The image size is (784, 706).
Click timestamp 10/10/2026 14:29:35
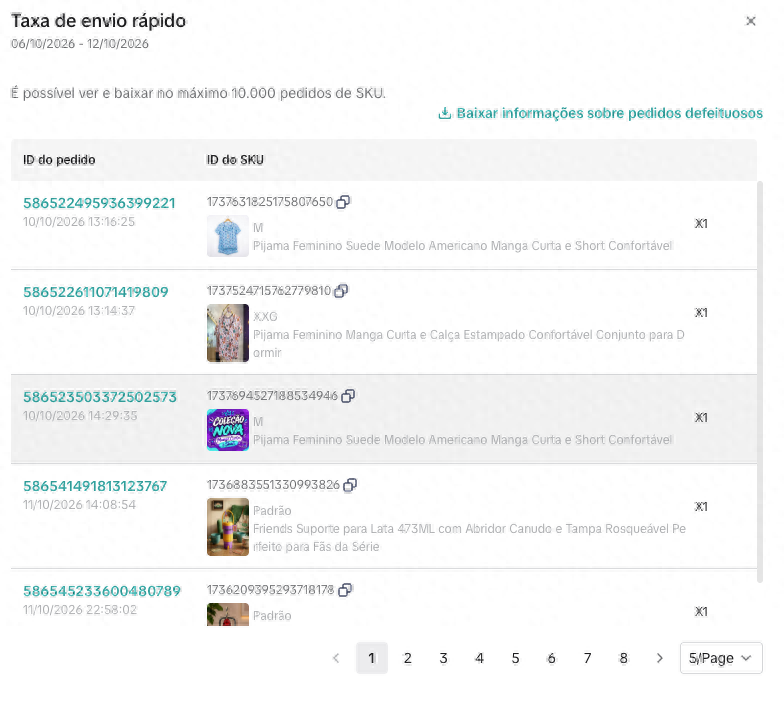click(x=80, y=416)
